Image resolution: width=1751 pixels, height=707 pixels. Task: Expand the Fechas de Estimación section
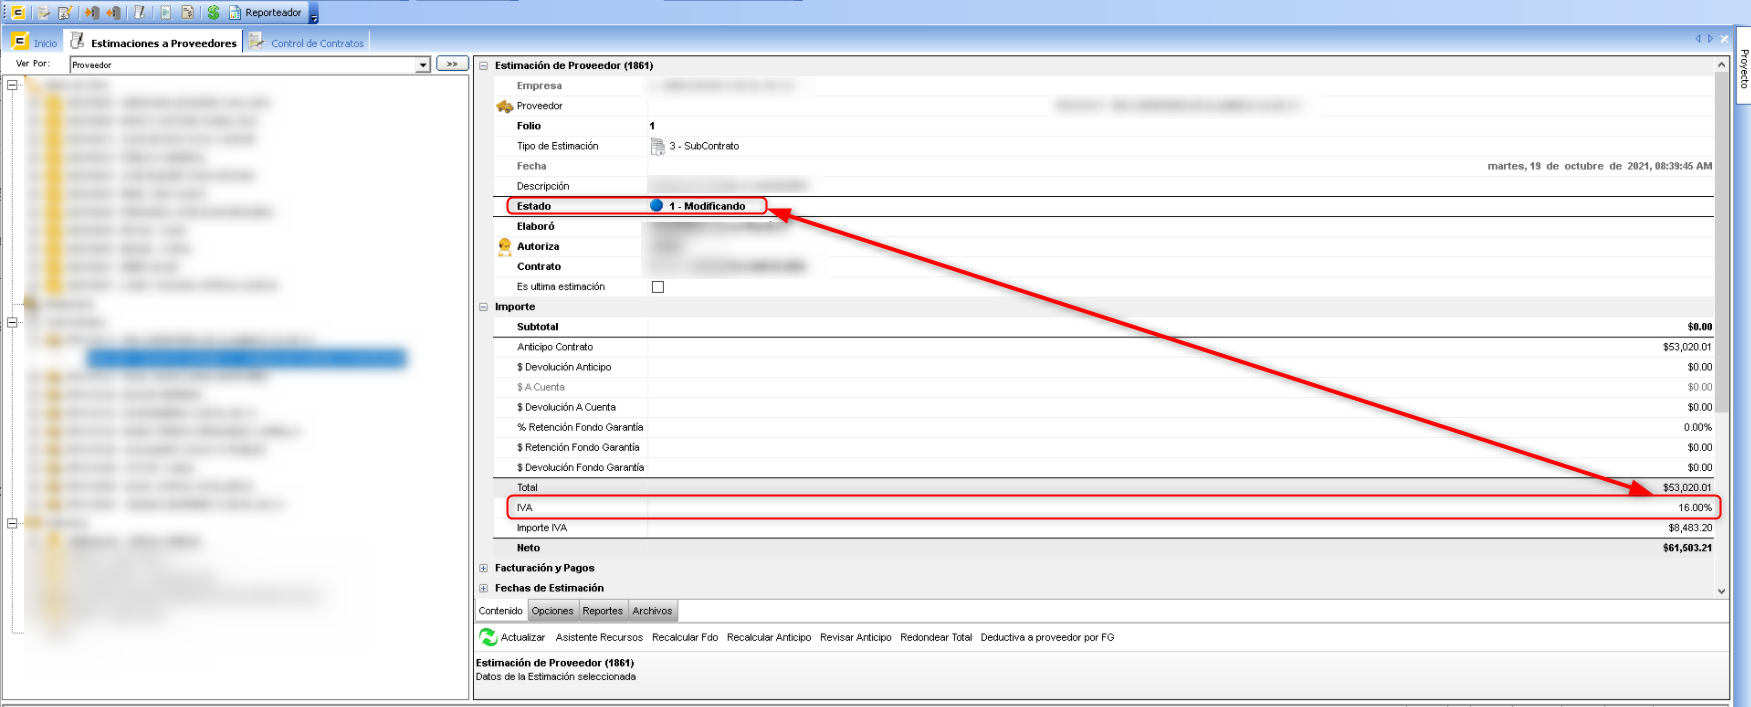pyautogui.click(x=484, y=588)
